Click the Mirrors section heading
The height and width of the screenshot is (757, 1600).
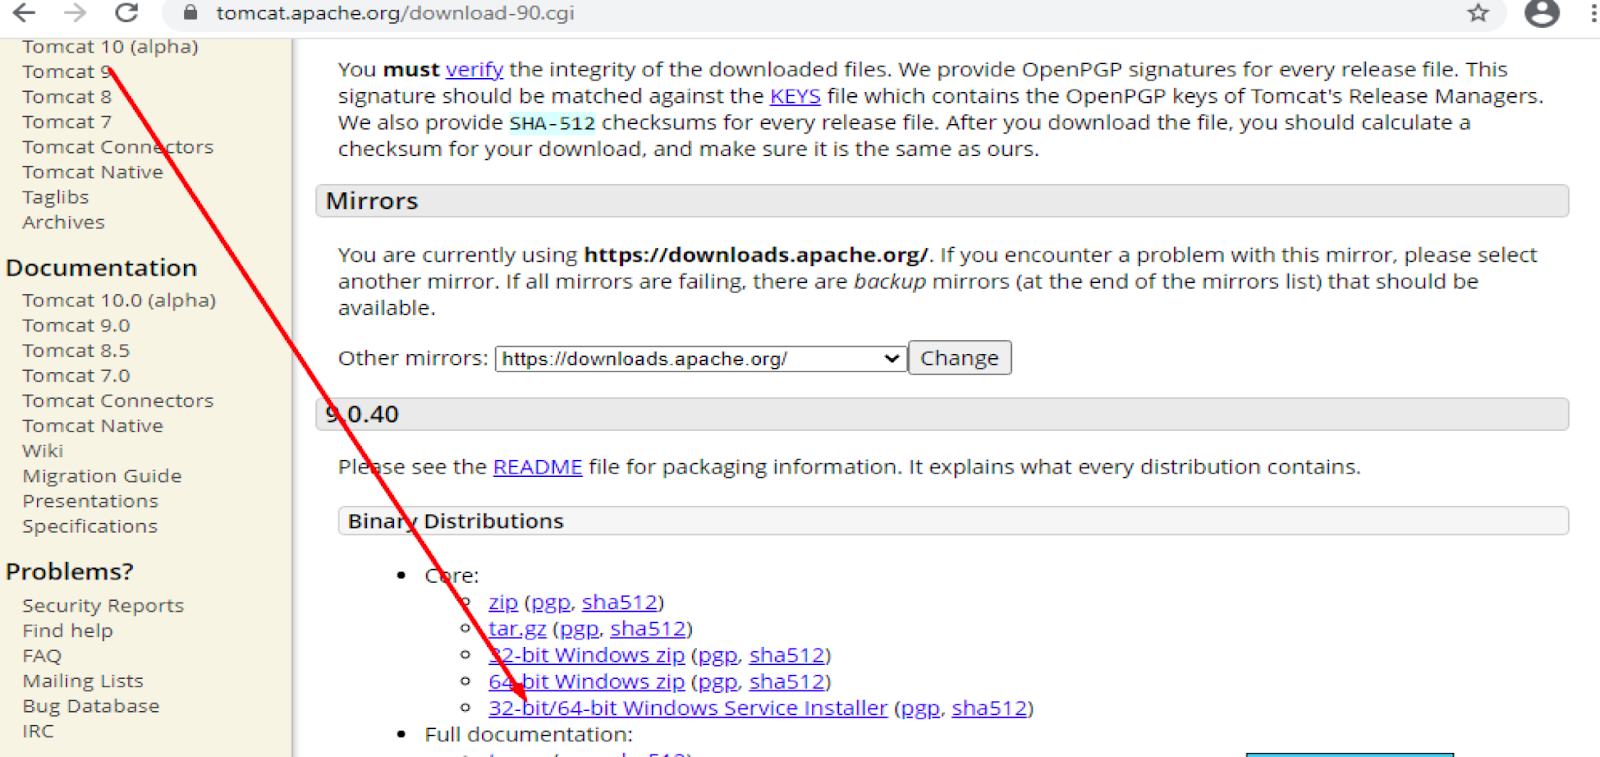pos(372,201)
